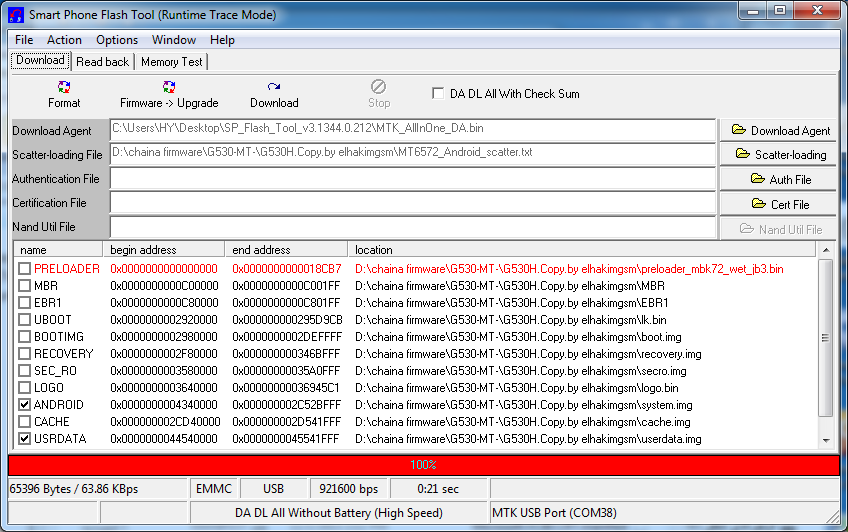Switch to the Read back tab

click(x=103, y=62)
